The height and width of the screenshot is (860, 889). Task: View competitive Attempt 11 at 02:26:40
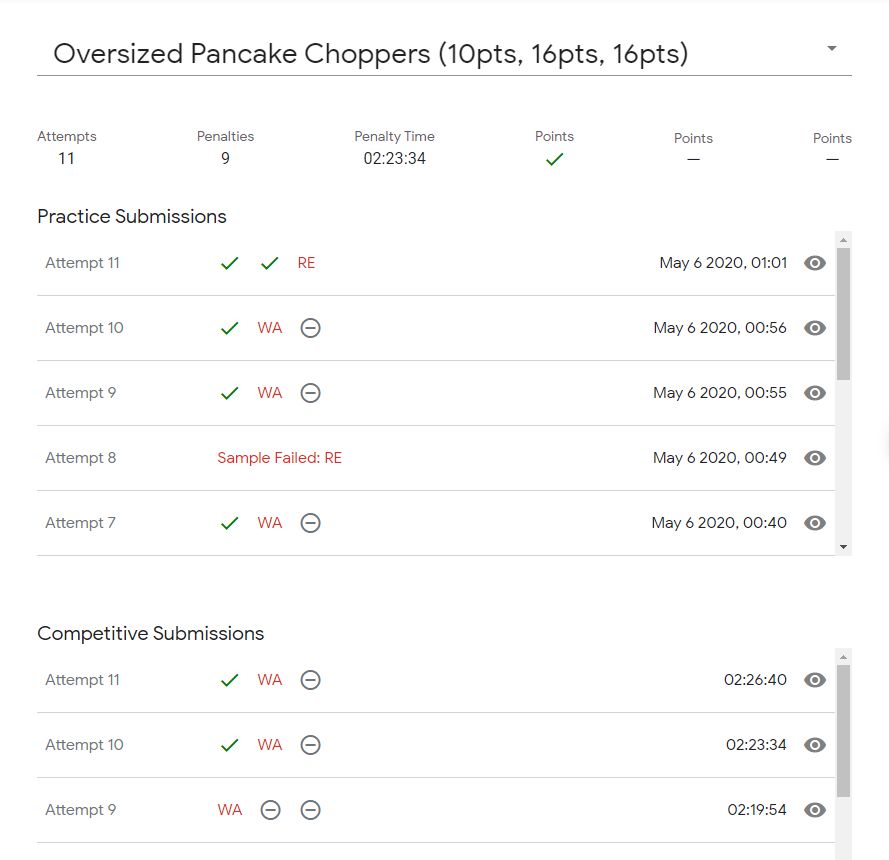pyautogui.click(x=815, y=680)
